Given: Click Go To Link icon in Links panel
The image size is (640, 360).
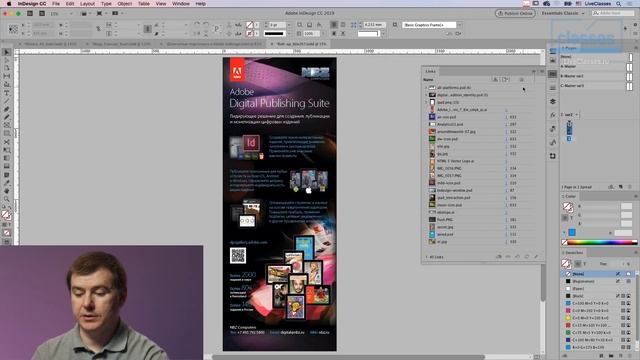Looking at the screenshot, I should pos(517,257).
